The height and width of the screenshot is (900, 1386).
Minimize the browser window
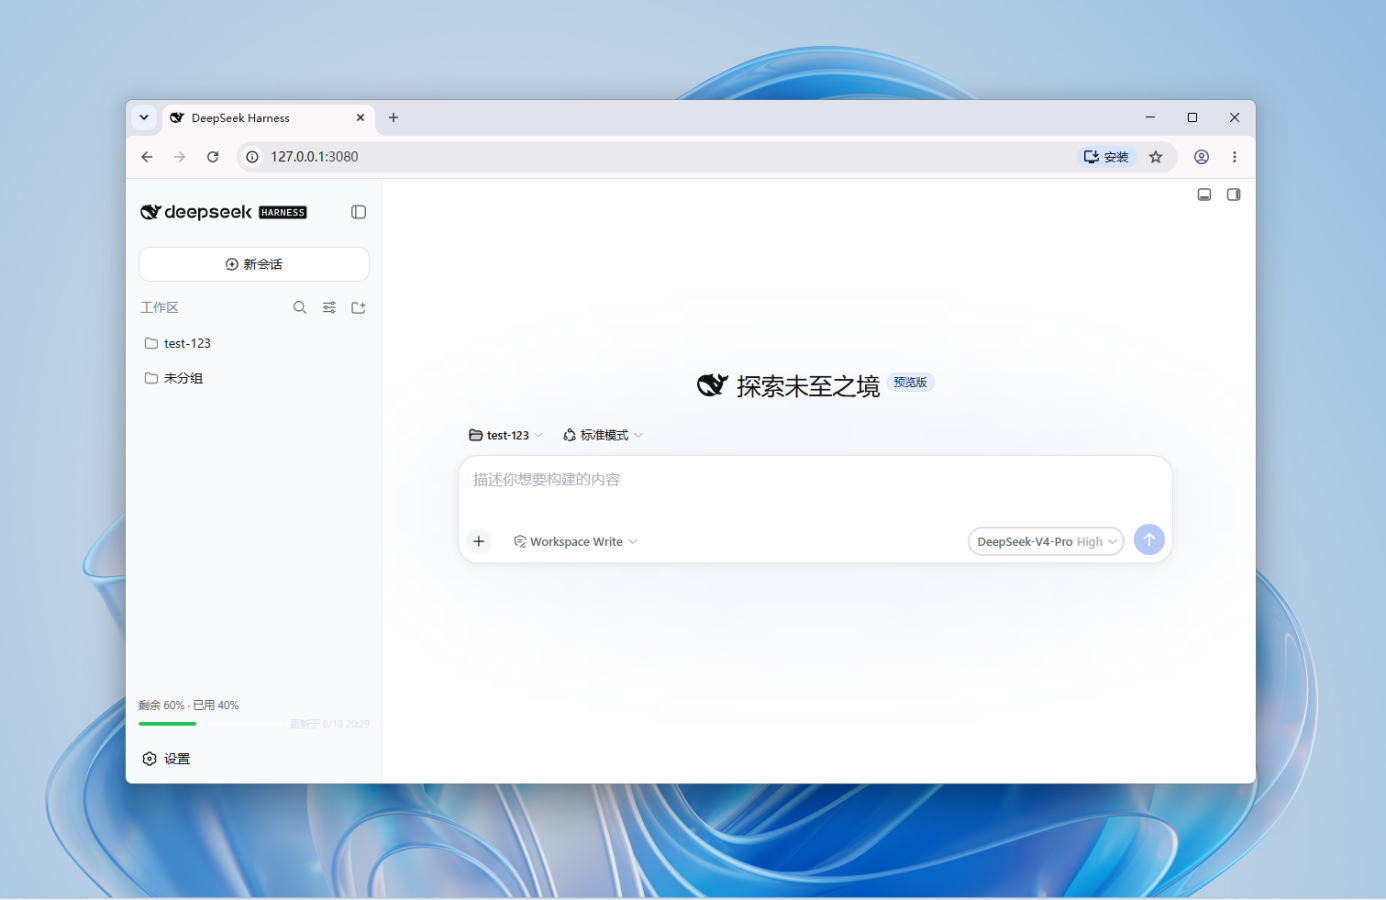[x=1150, y=118]
